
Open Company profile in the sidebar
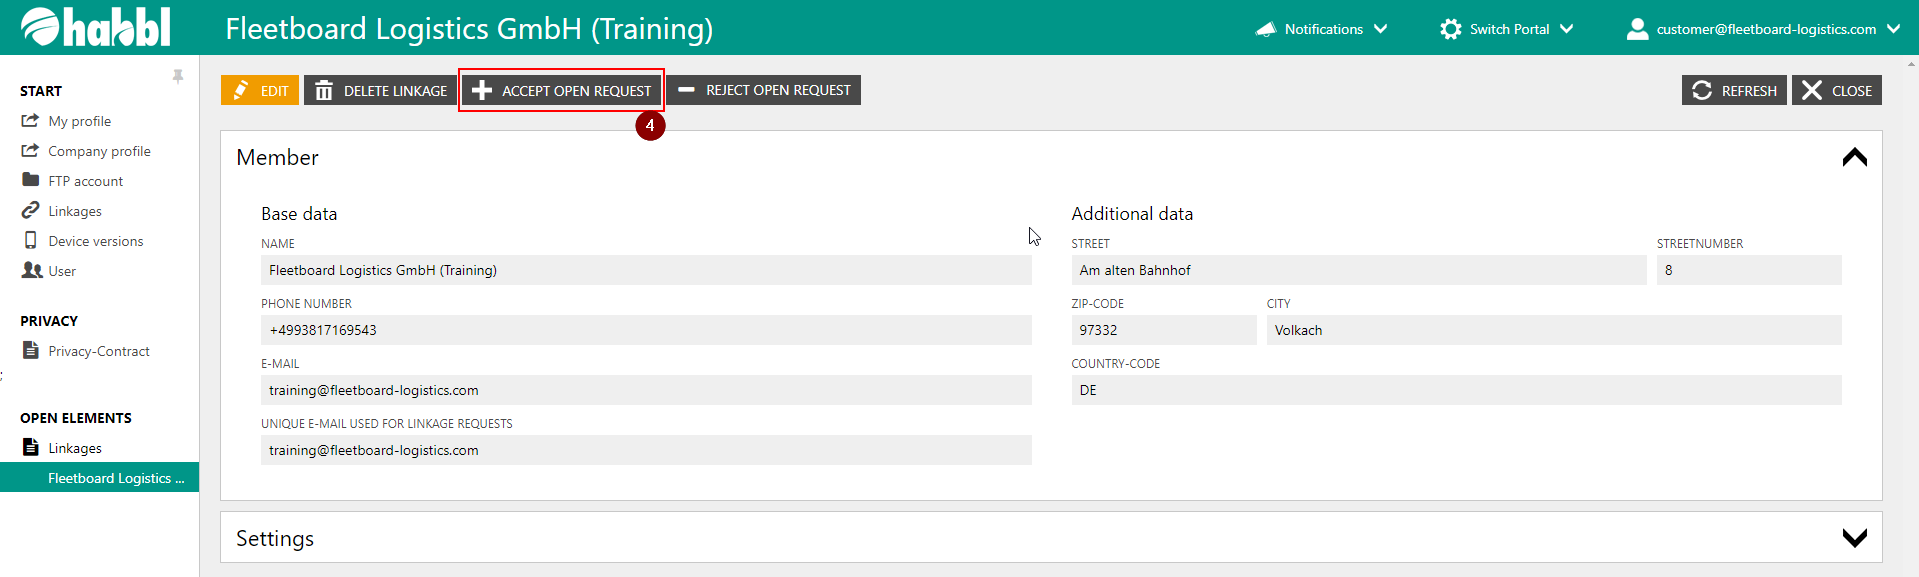point(99,151)
